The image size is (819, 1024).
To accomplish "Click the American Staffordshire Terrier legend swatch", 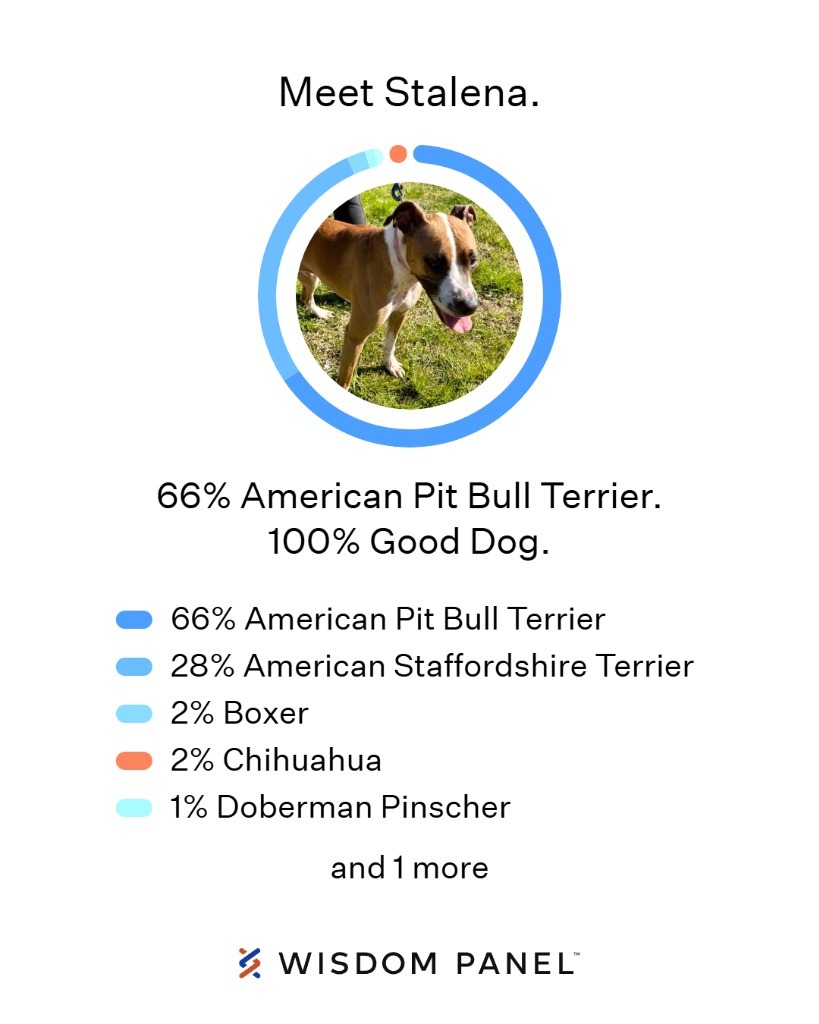I will [134, 667].
